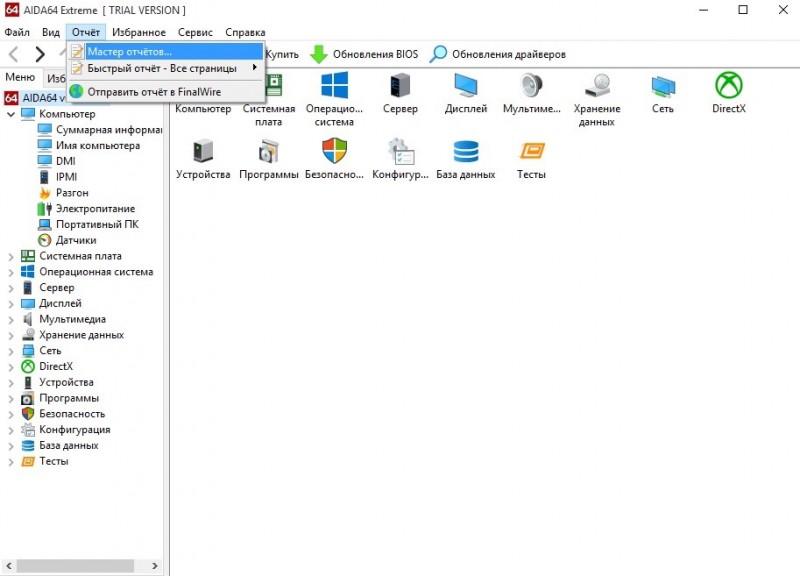Open the Сервис menu
This screenshot has height=576, width=800.
pyautogui.click(x=195, y=32)
